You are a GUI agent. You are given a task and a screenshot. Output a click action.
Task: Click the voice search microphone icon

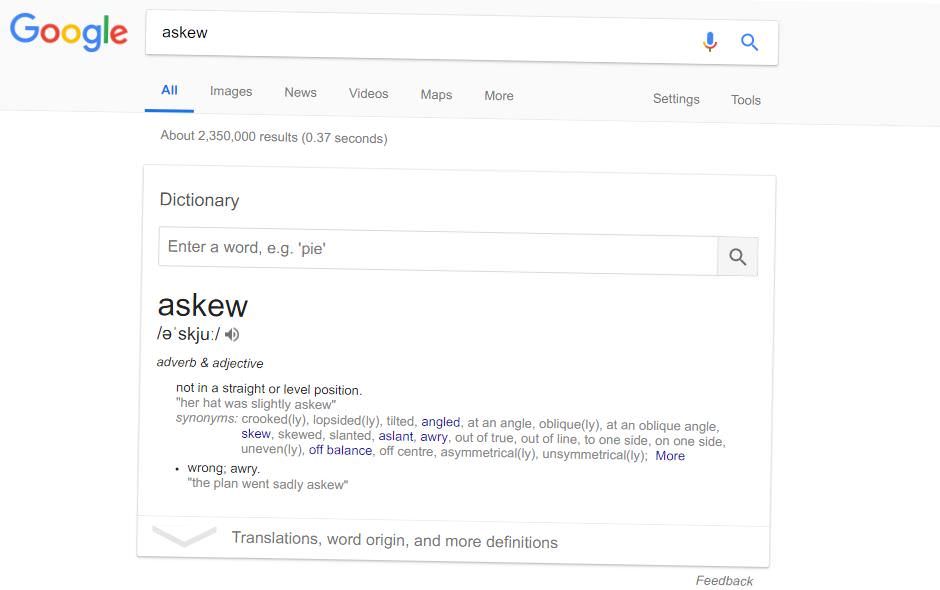(710, 42)
